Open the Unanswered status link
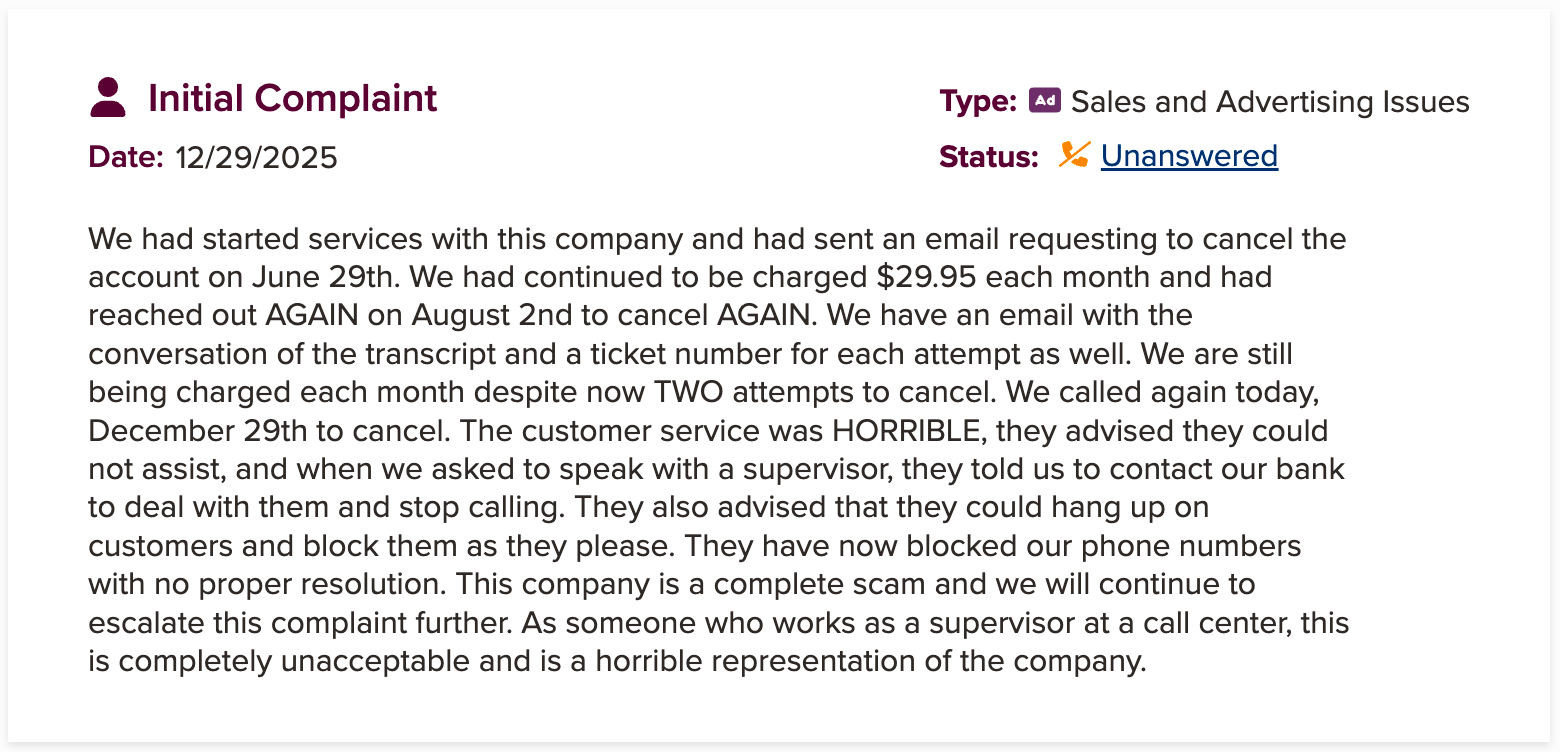Viewport: 1560px width, 752px height. point(1189,156)
